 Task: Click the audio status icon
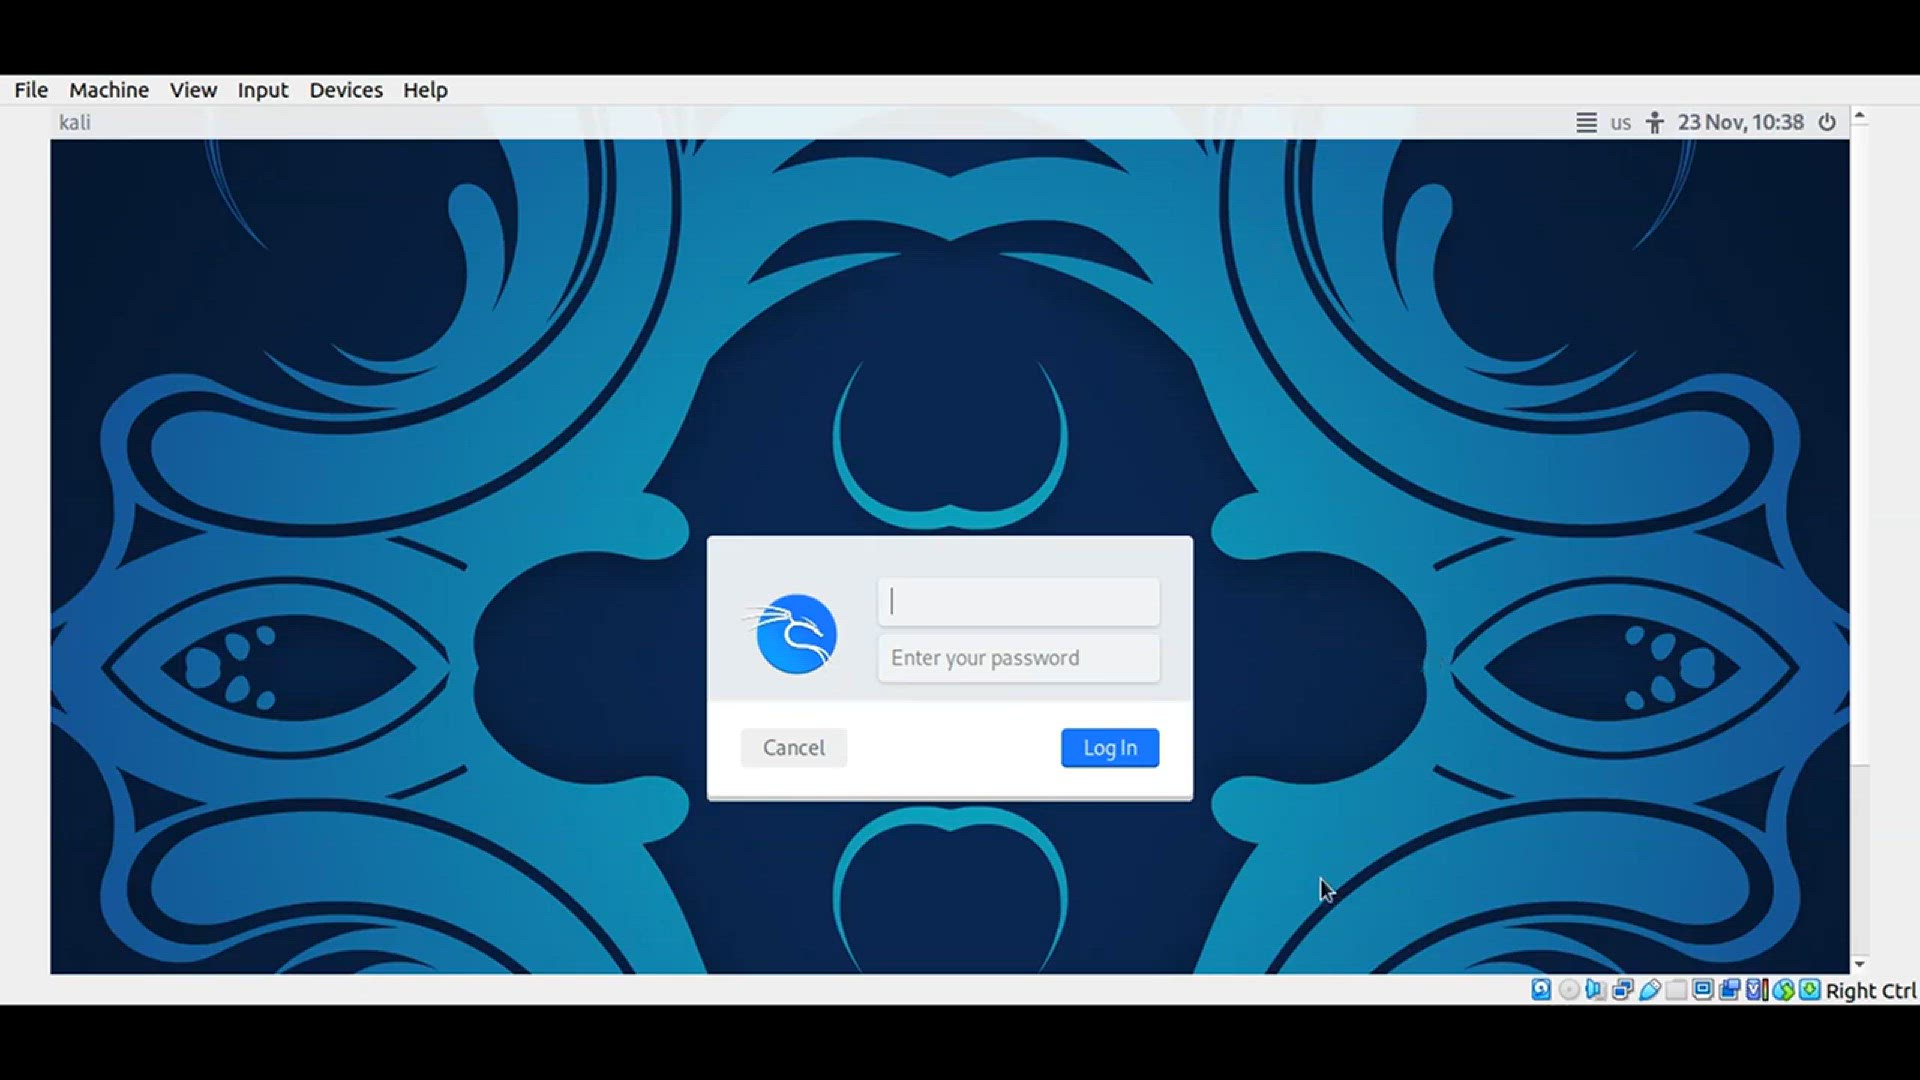[1596, 990]
